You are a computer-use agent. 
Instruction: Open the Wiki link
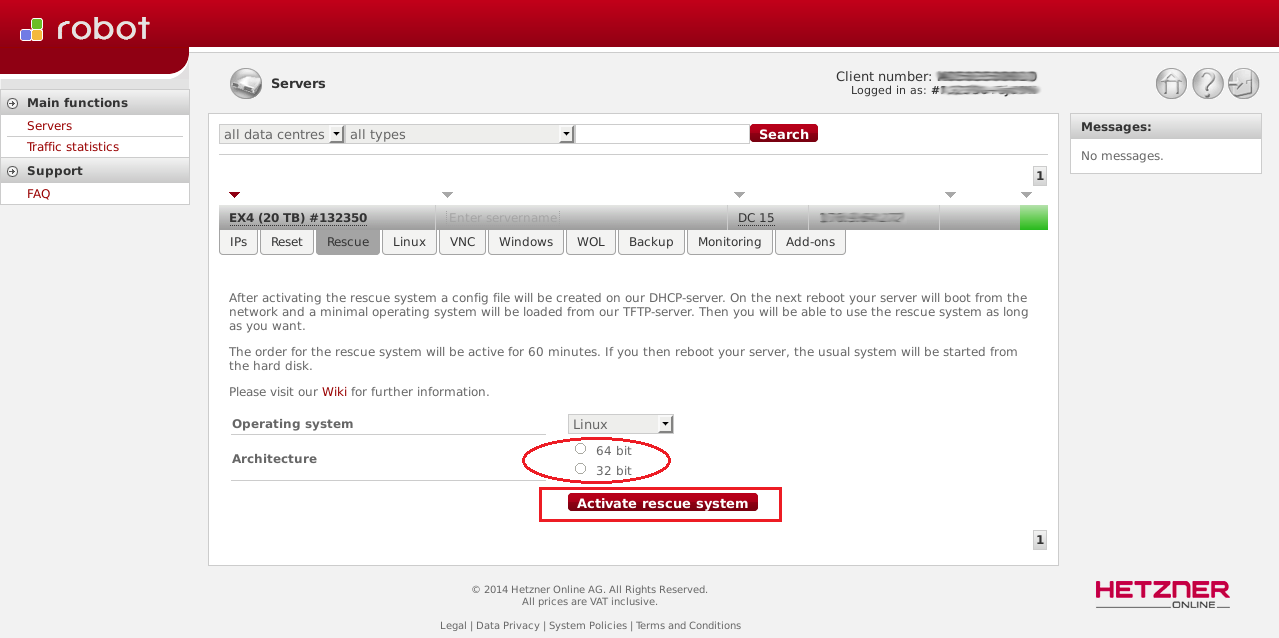click(334, 392)
